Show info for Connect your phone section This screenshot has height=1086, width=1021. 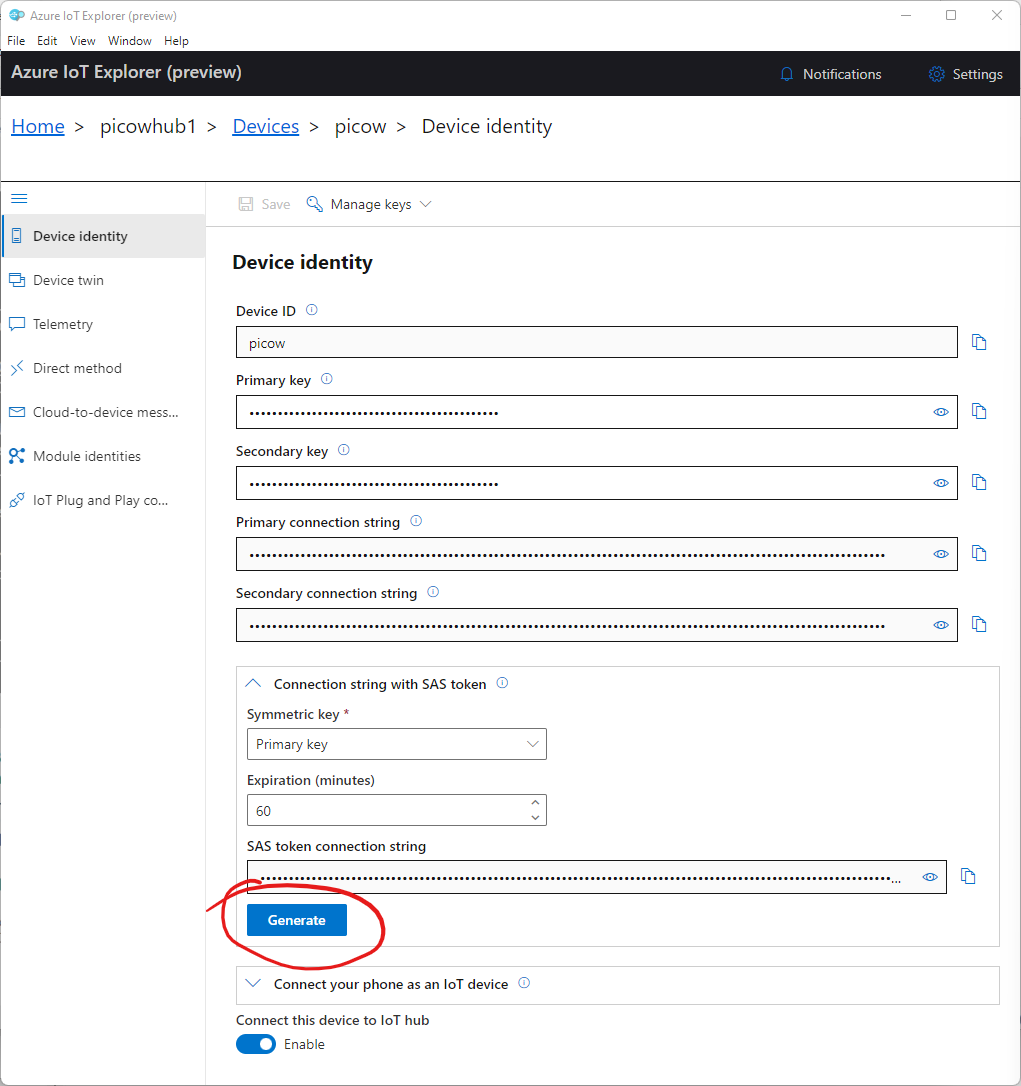pos(524,983)
